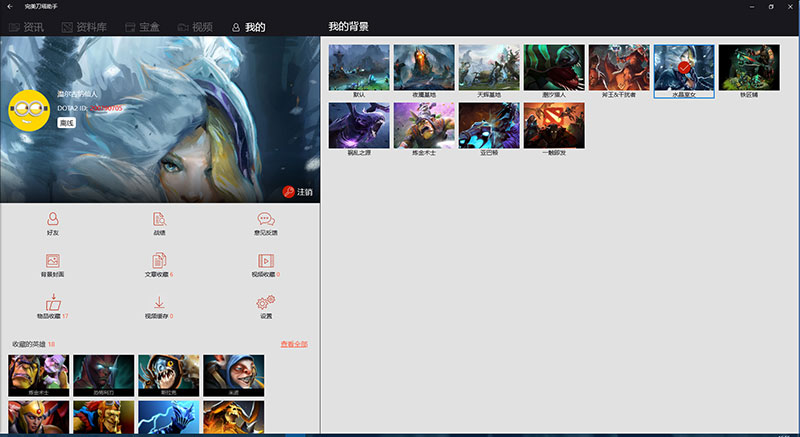This screenshot has height=437, width=800.
Task: Open the 好友 friends icon
Action: click(53, 219)
